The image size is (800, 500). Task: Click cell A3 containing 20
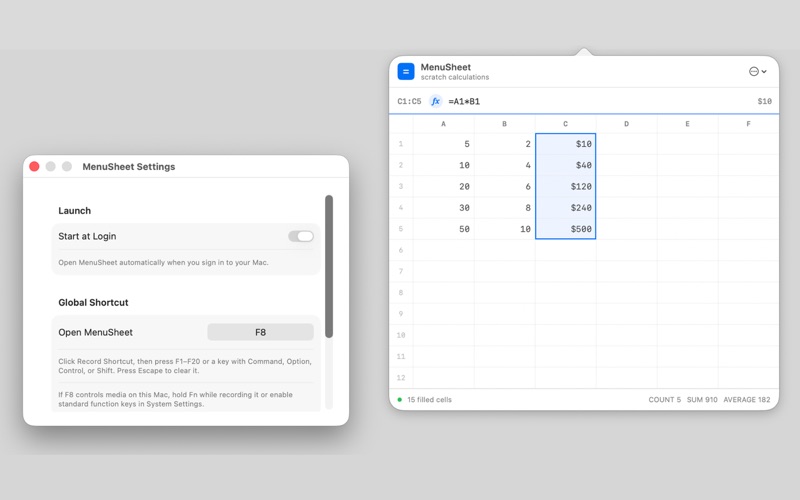coord(443,186)
